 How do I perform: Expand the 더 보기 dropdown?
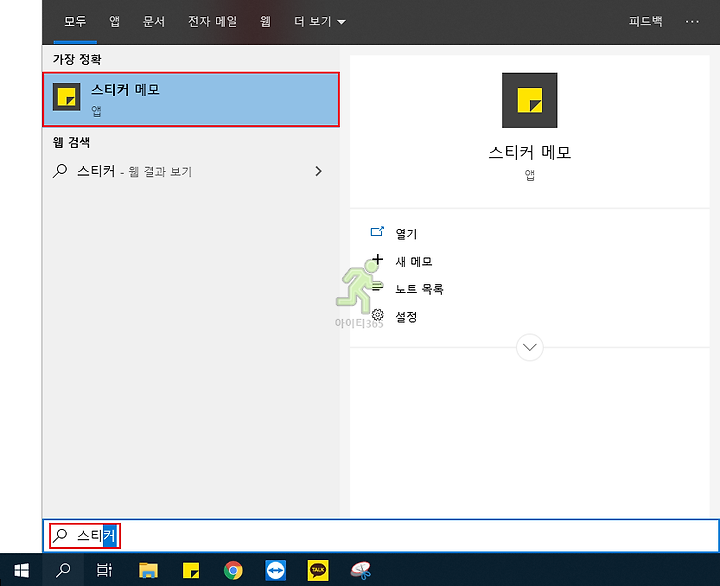320,21
